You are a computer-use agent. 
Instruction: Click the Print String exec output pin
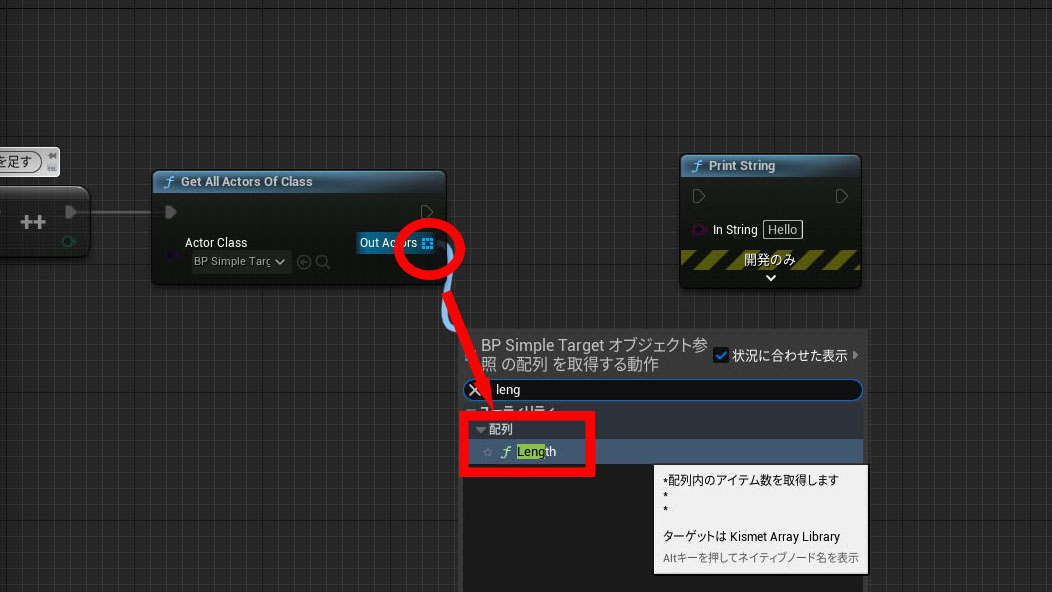coord(841,196)
